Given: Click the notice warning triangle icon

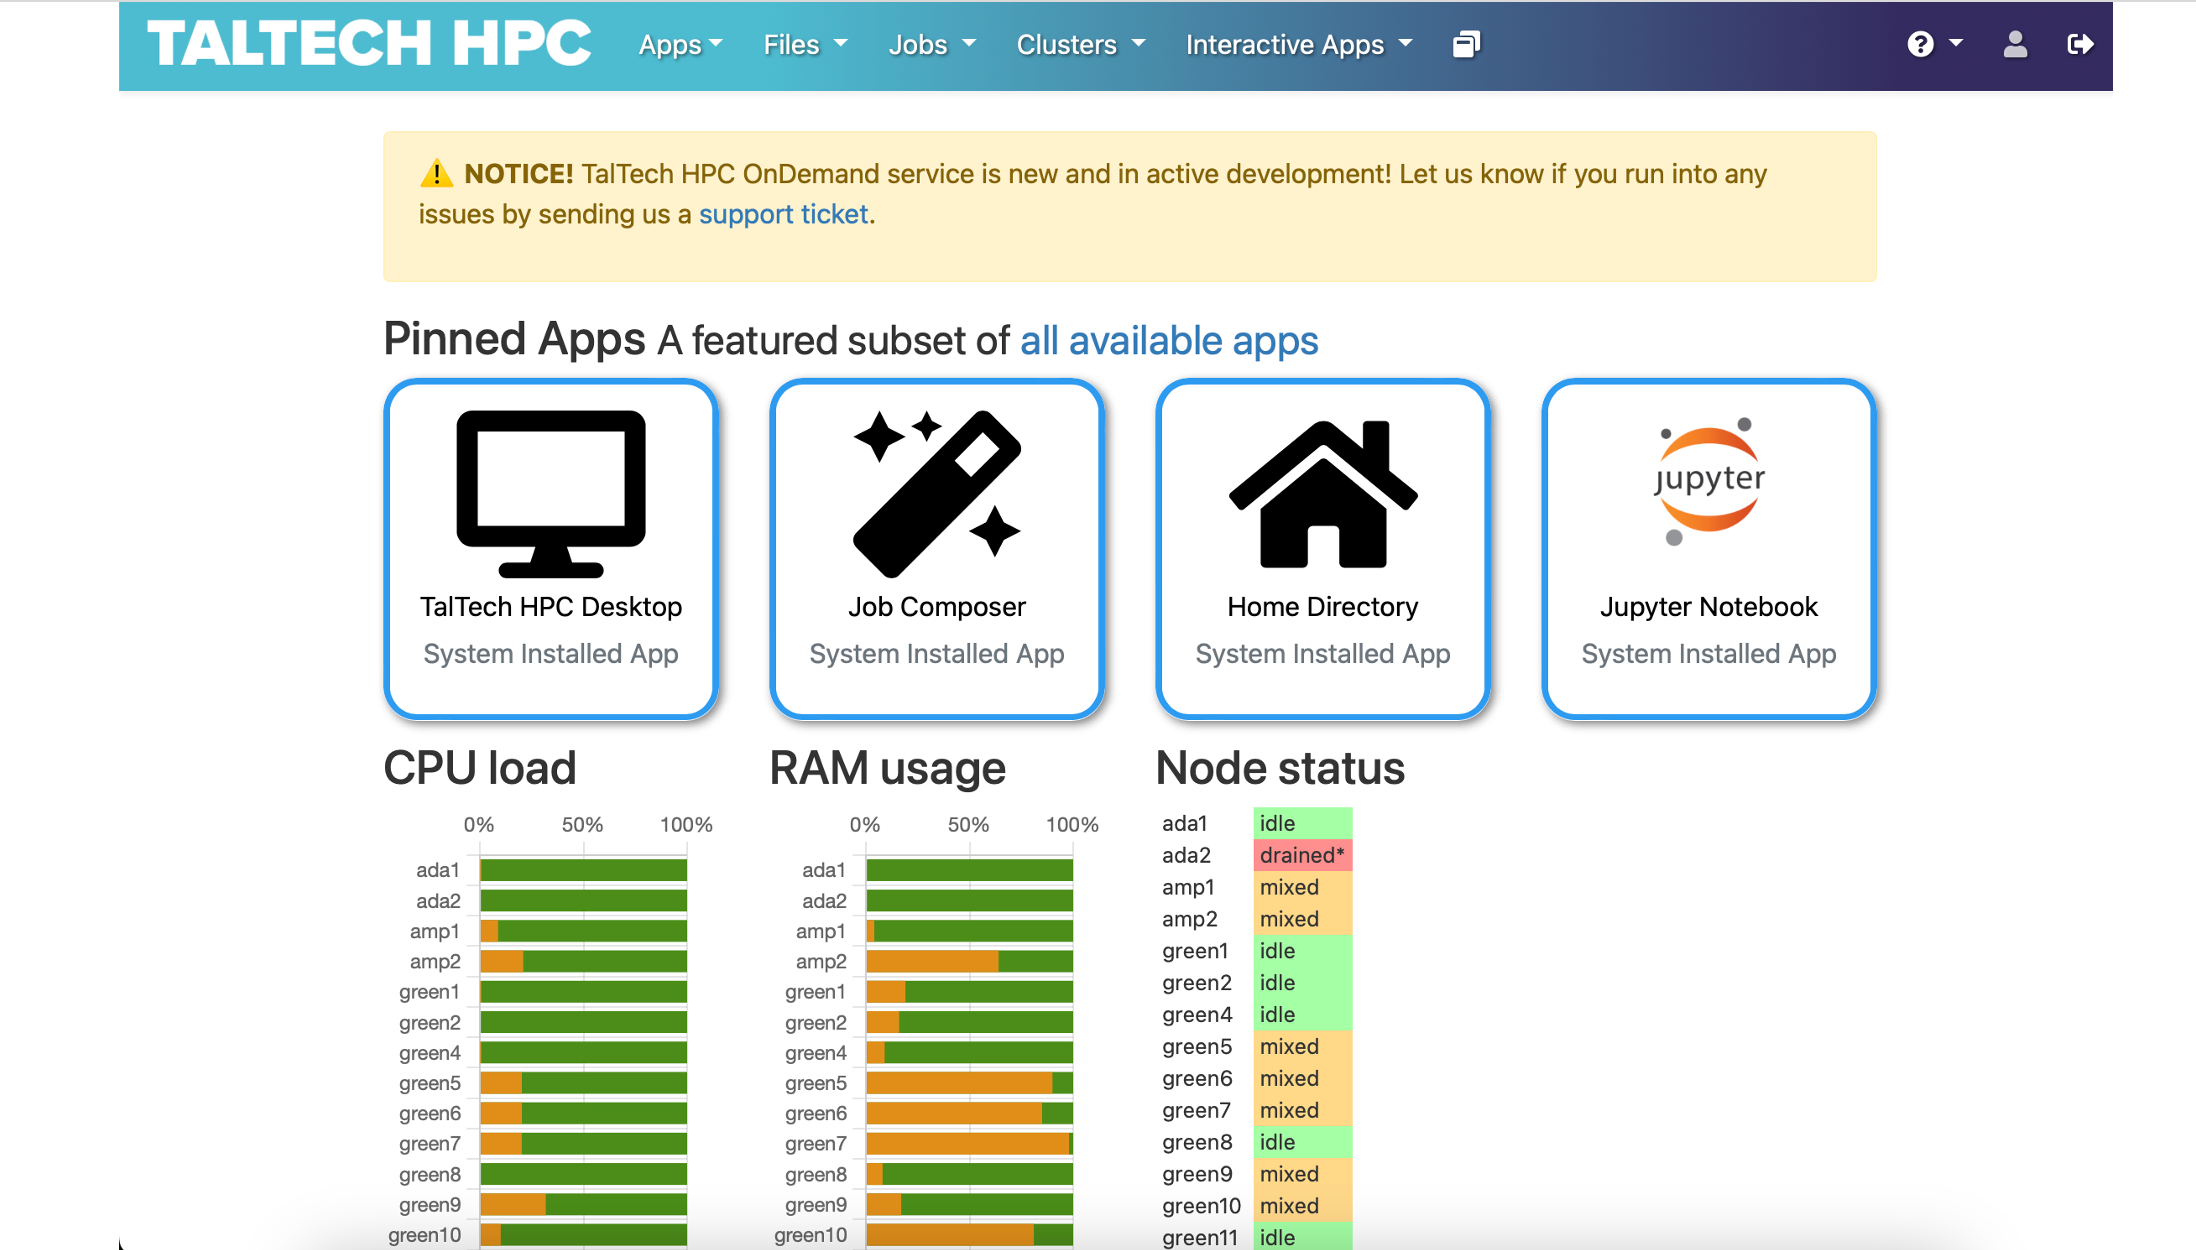Looking at the screenshot, I should click(436, 174).
